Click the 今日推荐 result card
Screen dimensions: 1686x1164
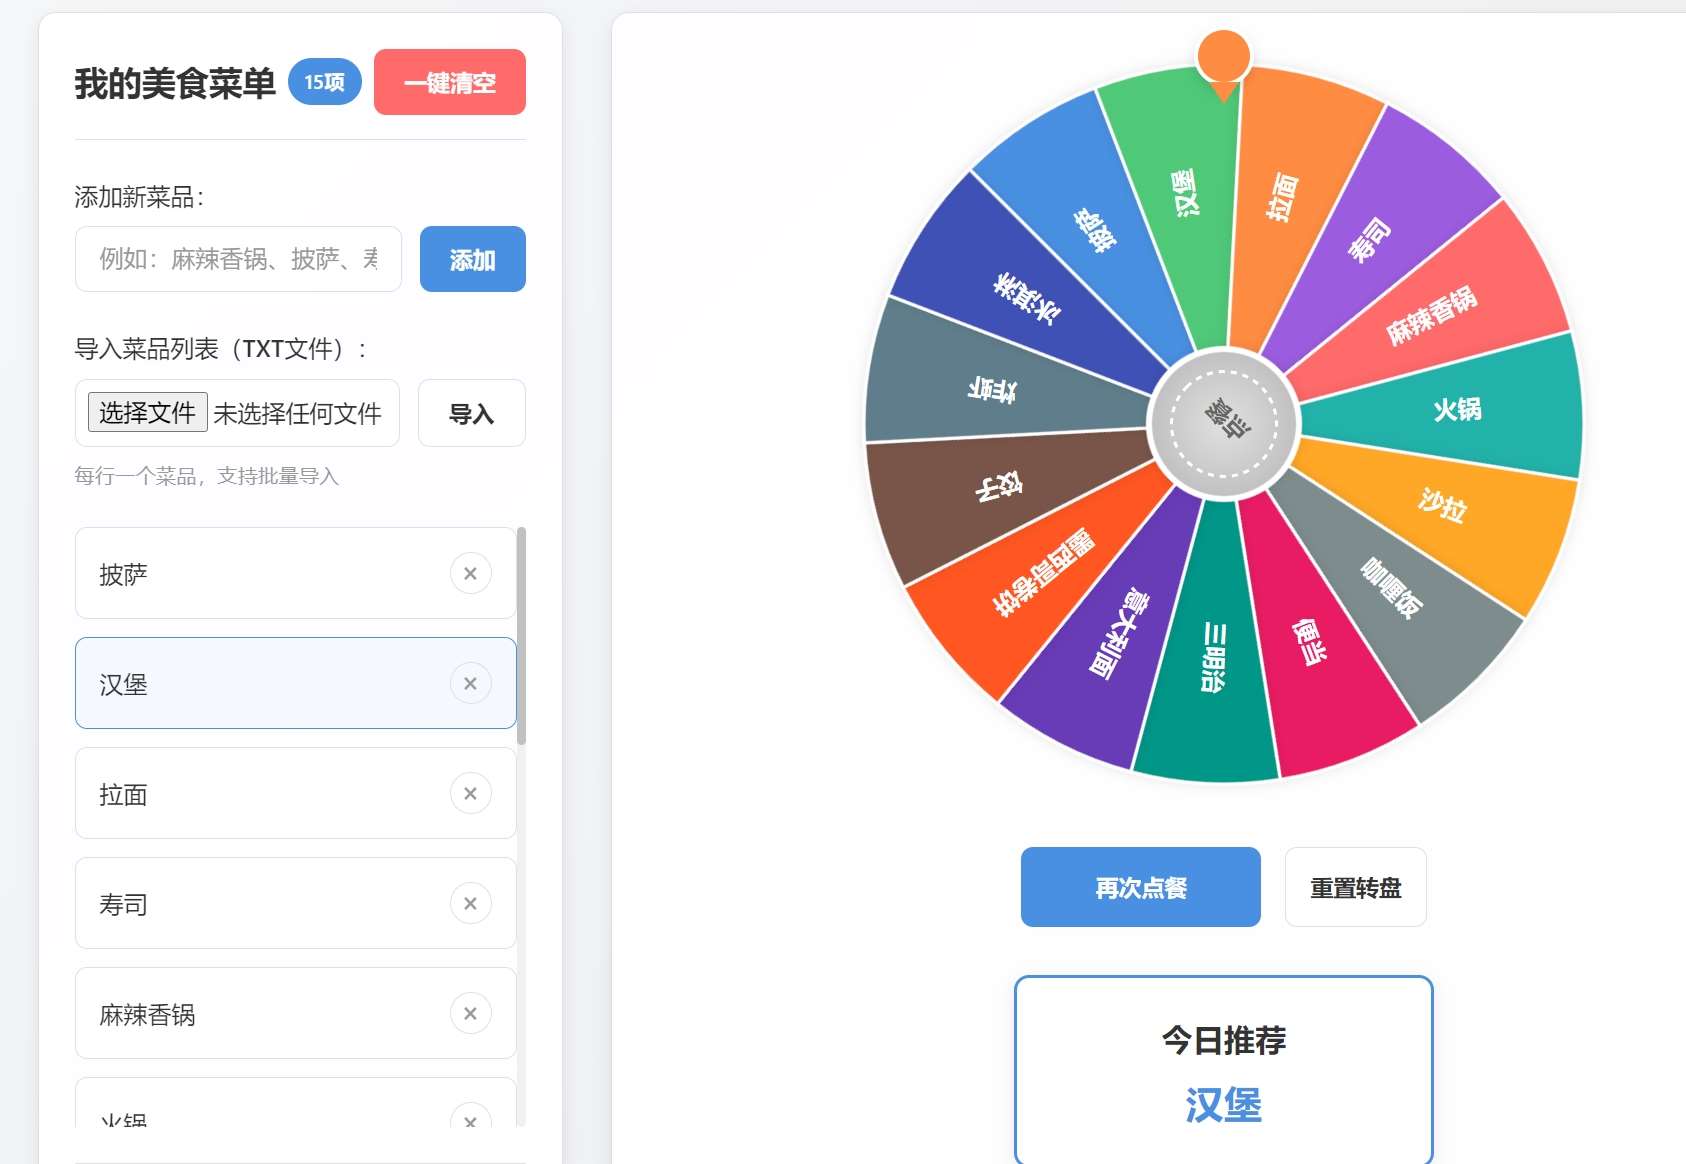1223,1070
